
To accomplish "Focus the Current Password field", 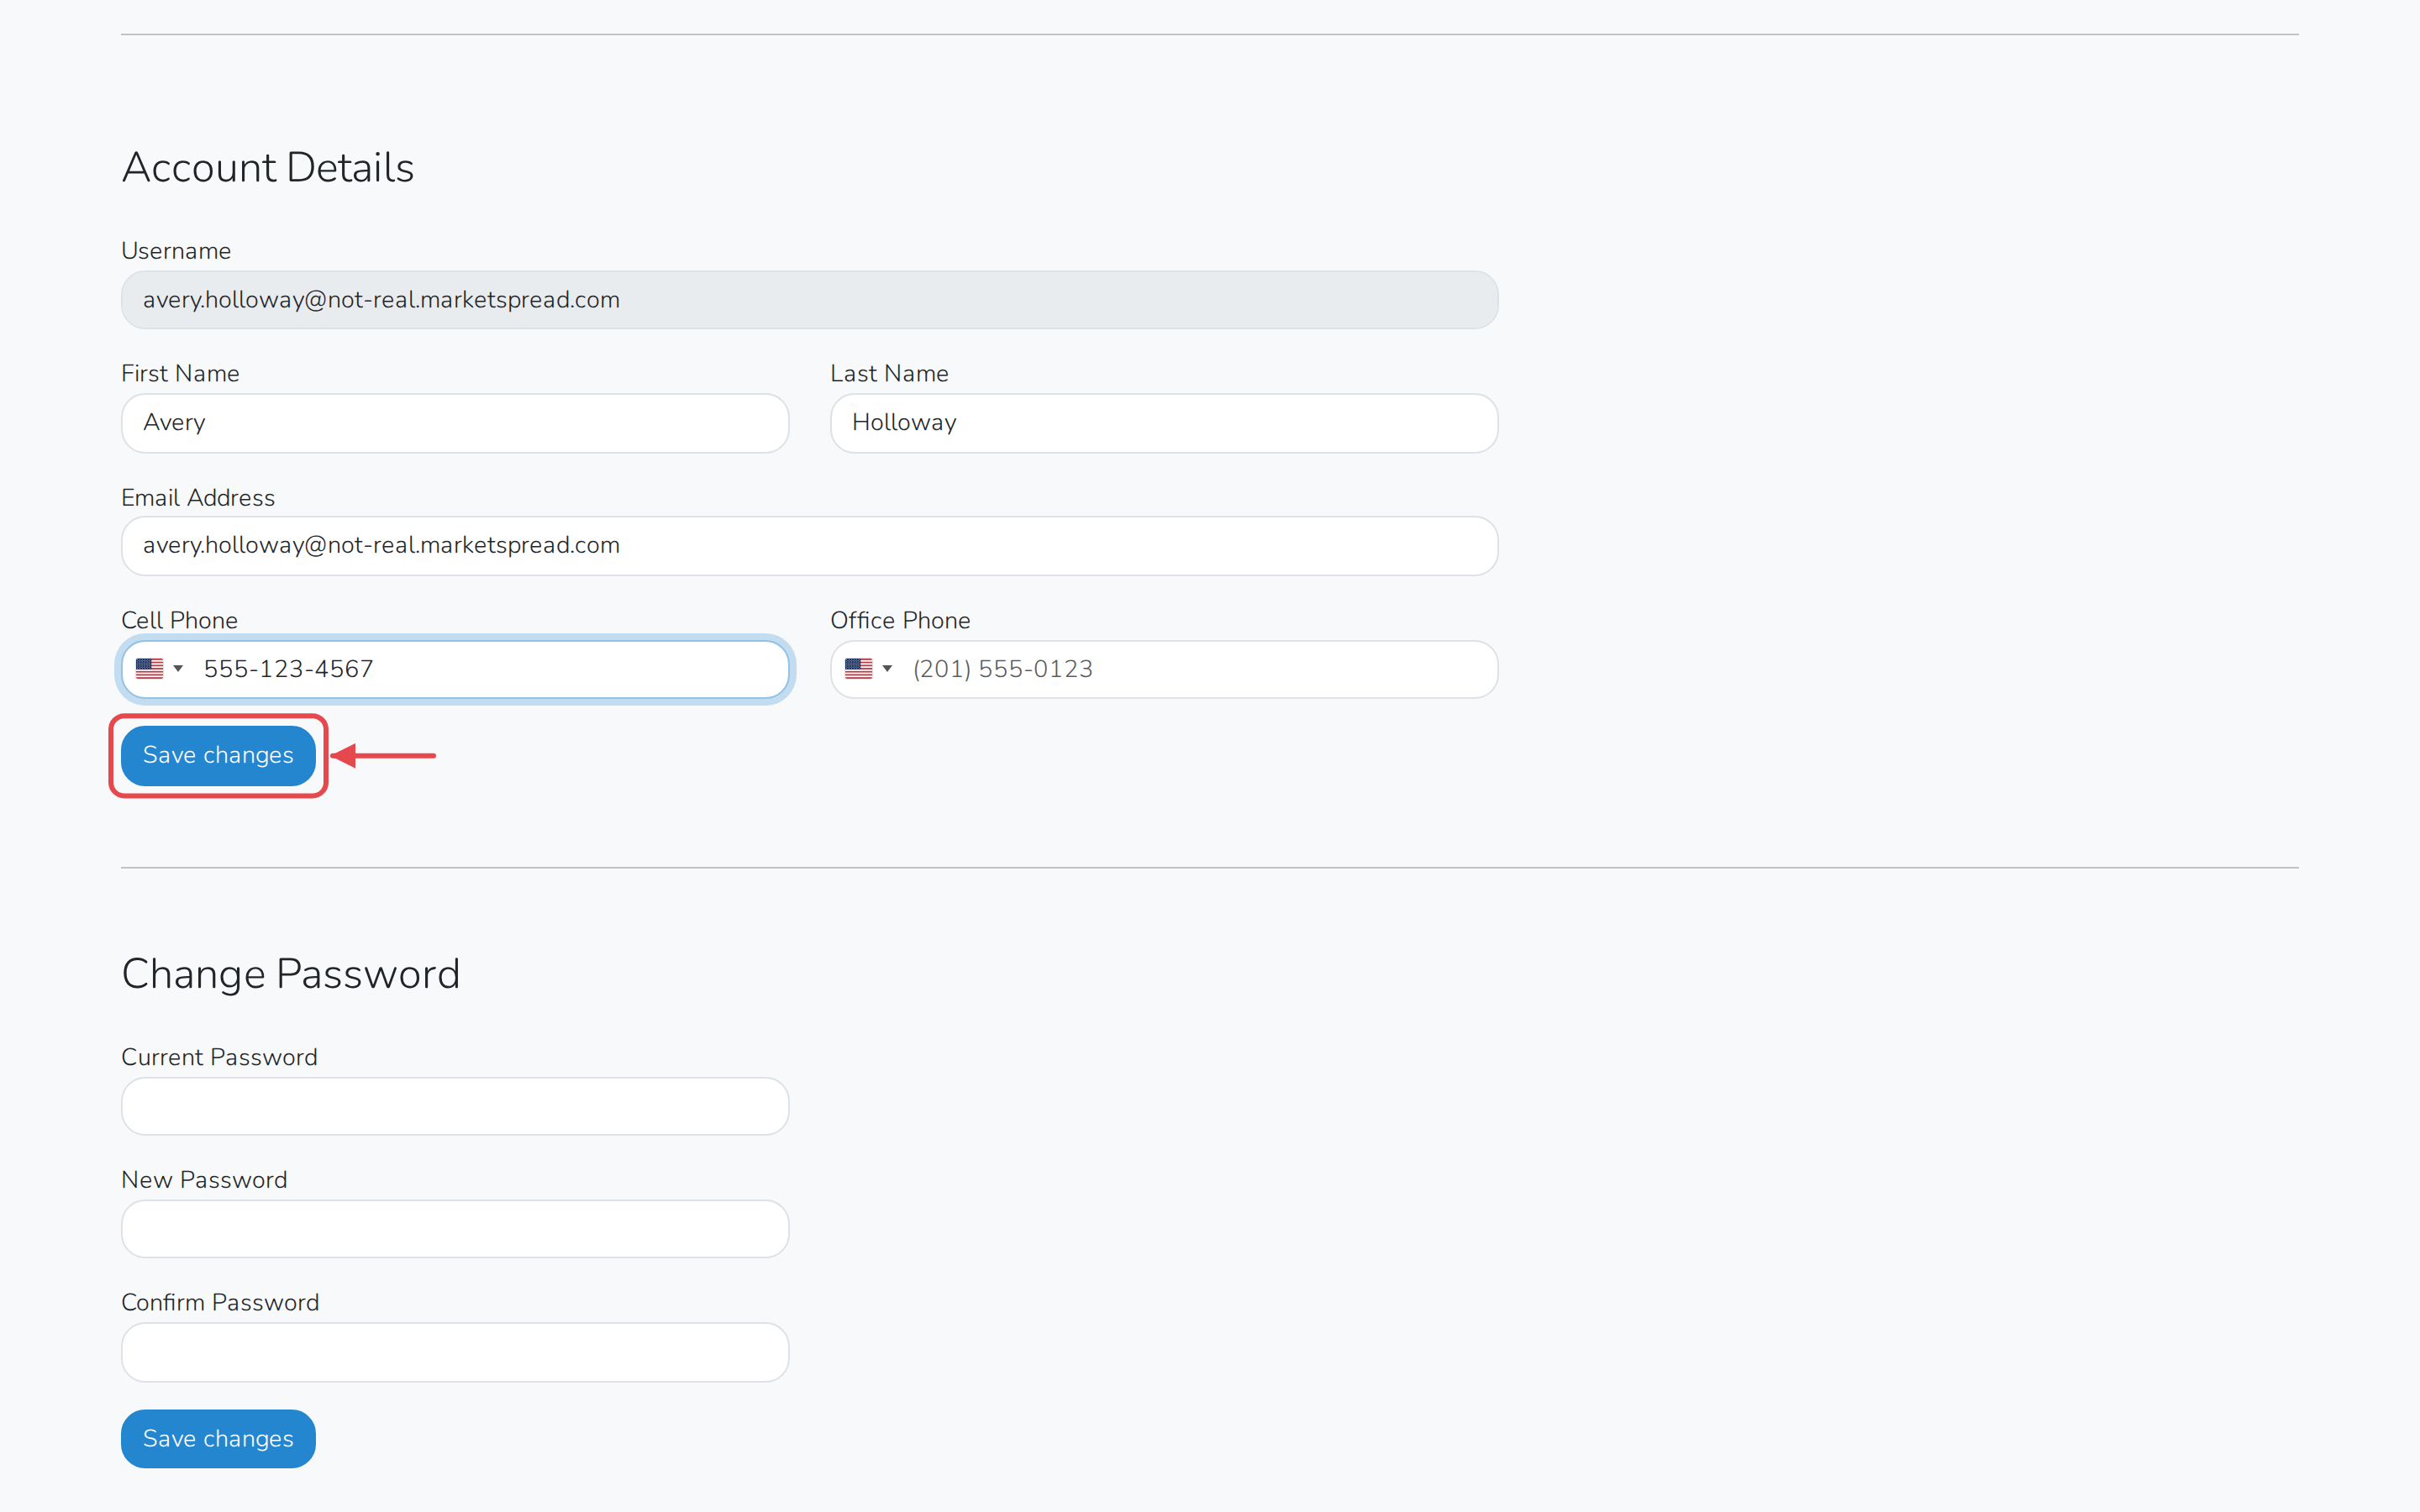I will click(x=455, y=1106).
